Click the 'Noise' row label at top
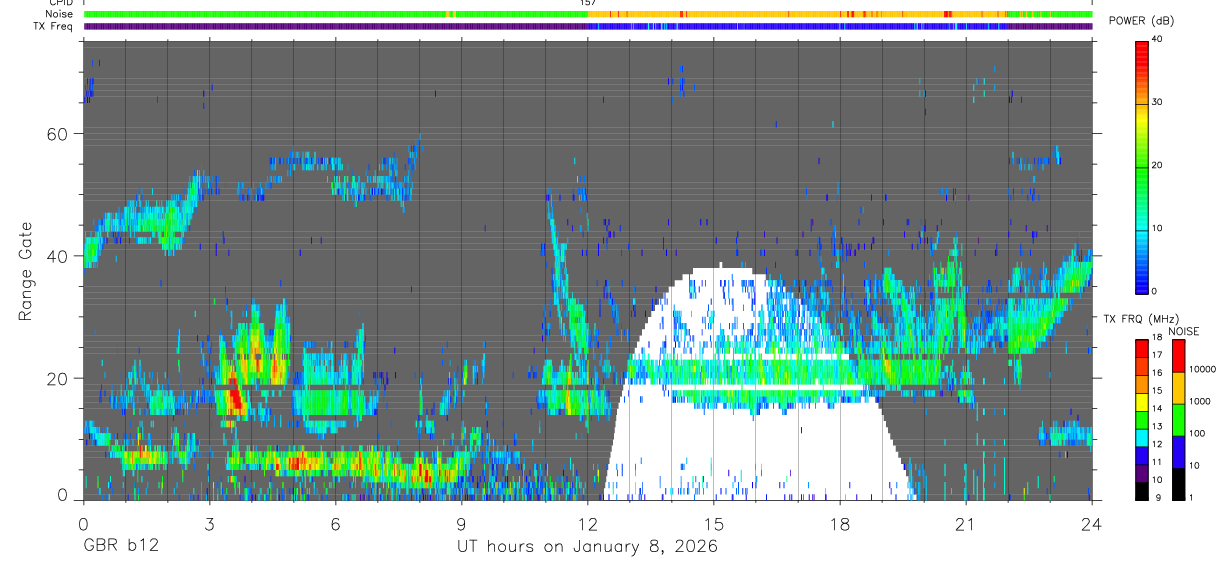The width and height of the screenshot is (1228, 567). tap(59, 14)
